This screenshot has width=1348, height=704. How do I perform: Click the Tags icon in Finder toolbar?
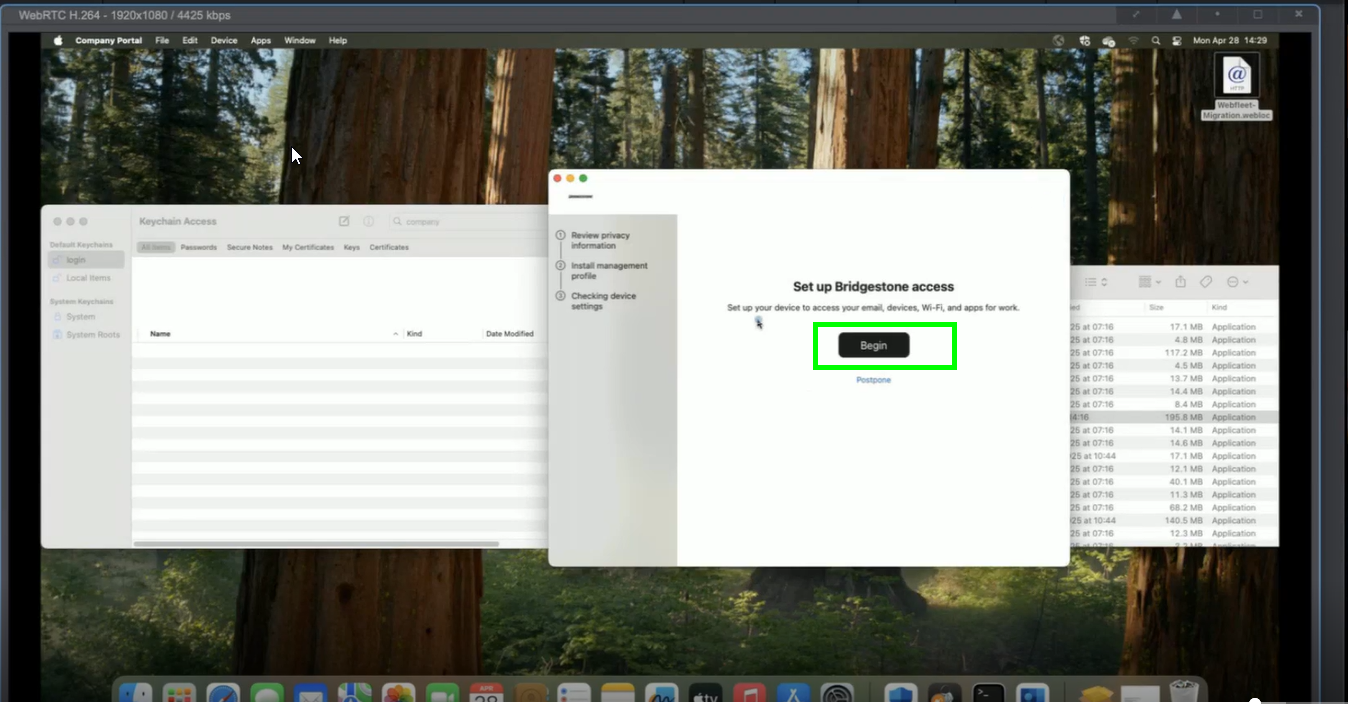1207,282
